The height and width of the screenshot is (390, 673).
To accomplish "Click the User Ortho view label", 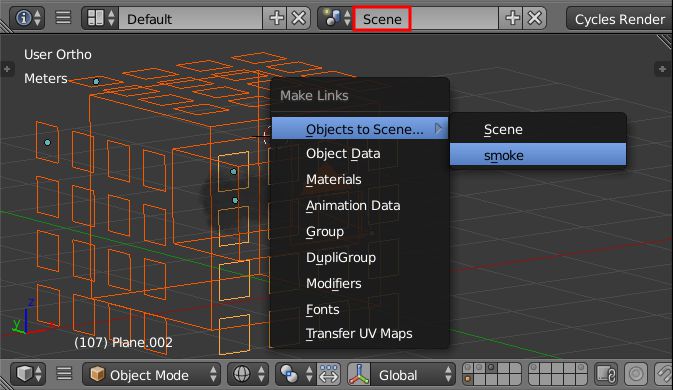I will (58, 54).
